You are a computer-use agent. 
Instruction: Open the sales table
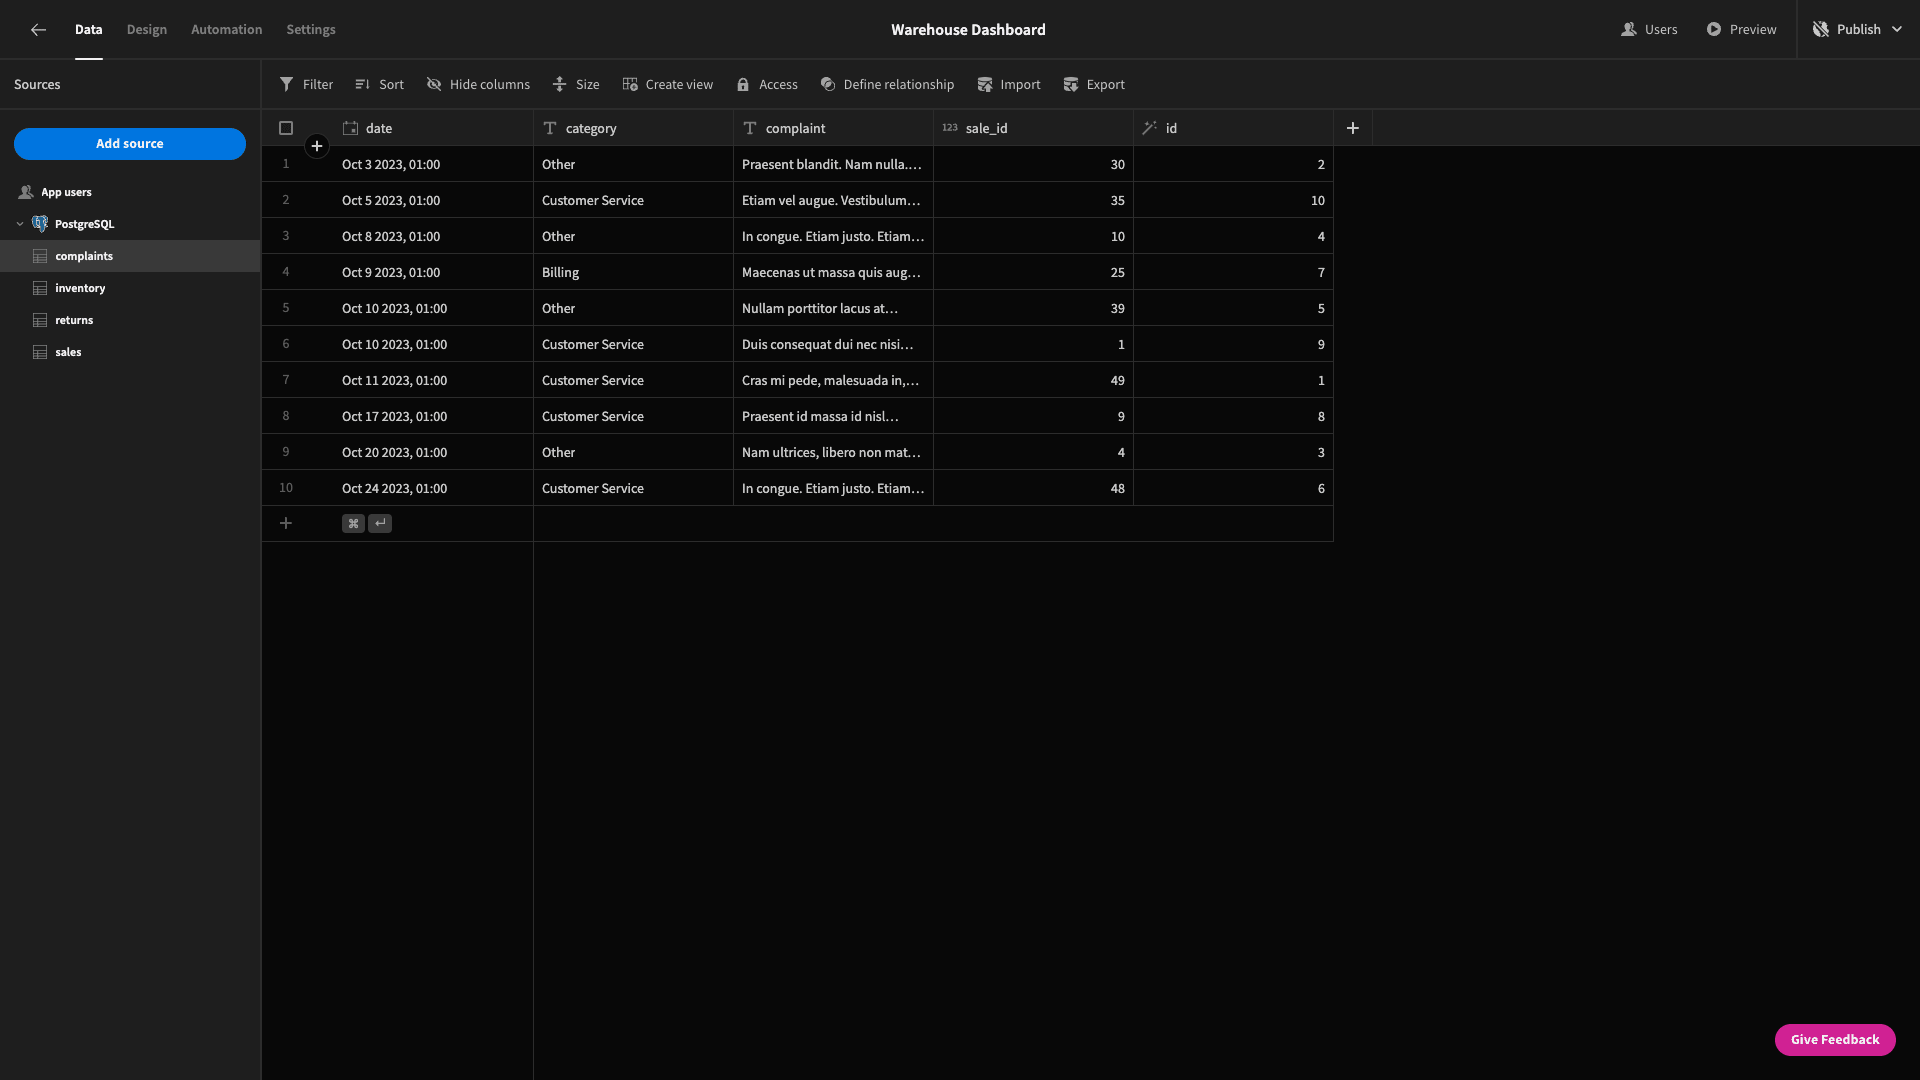click(130, 352)
